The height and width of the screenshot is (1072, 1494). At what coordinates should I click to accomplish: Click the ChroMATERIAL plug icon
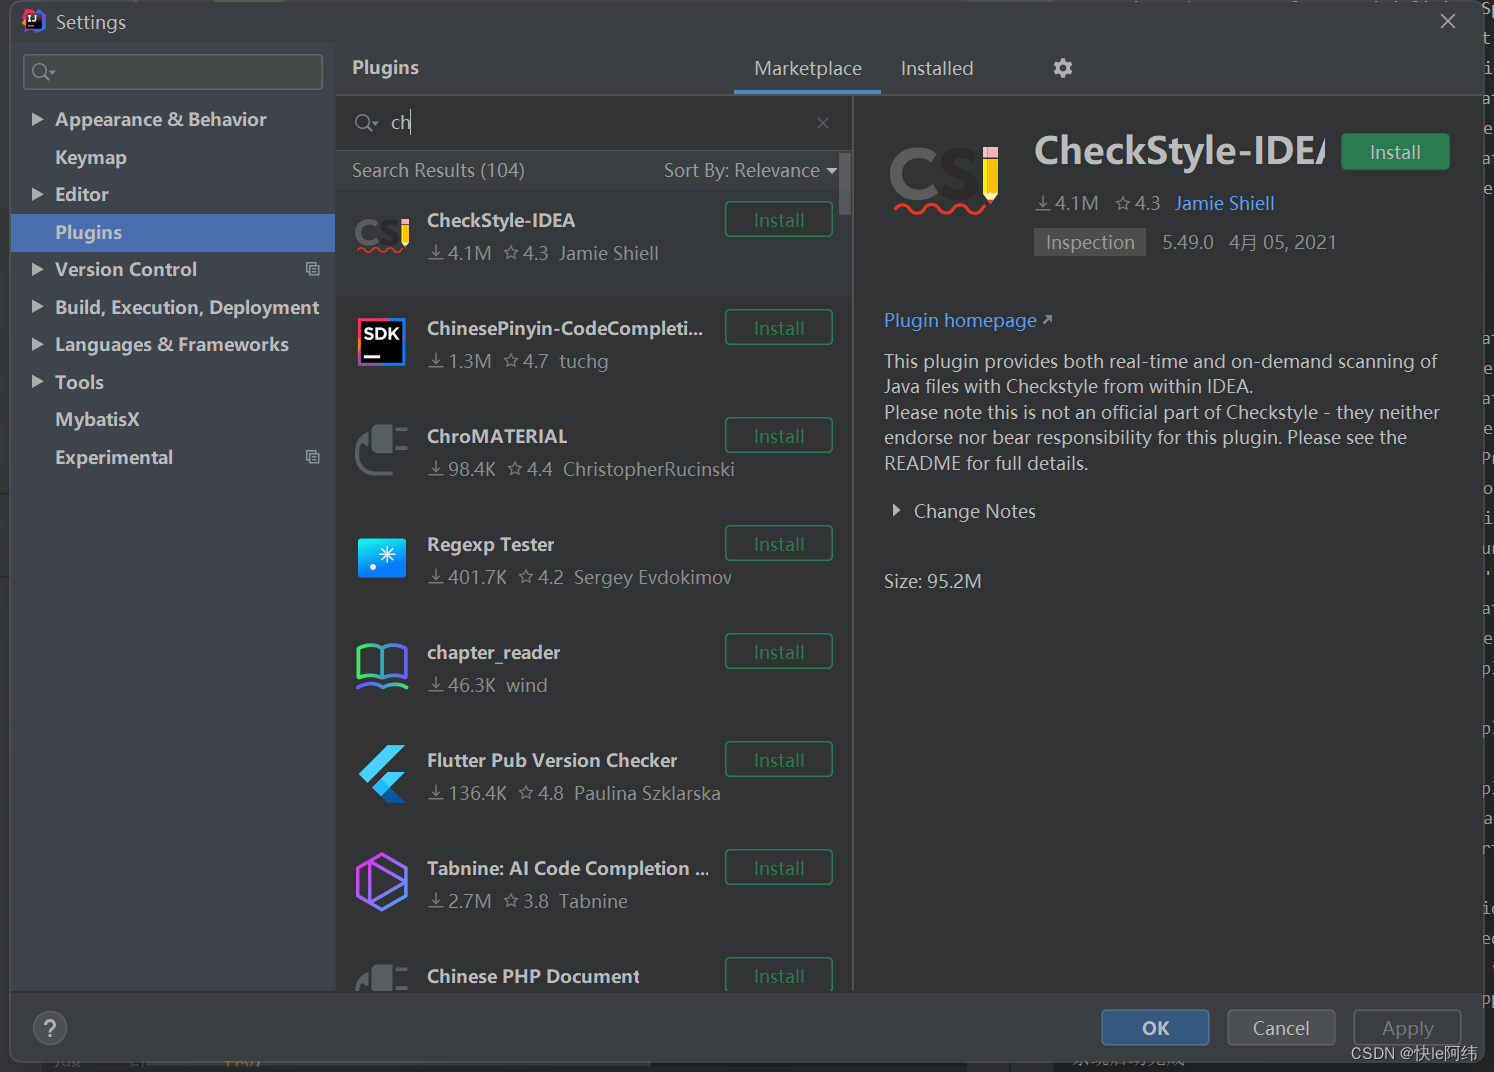(382, 450)
